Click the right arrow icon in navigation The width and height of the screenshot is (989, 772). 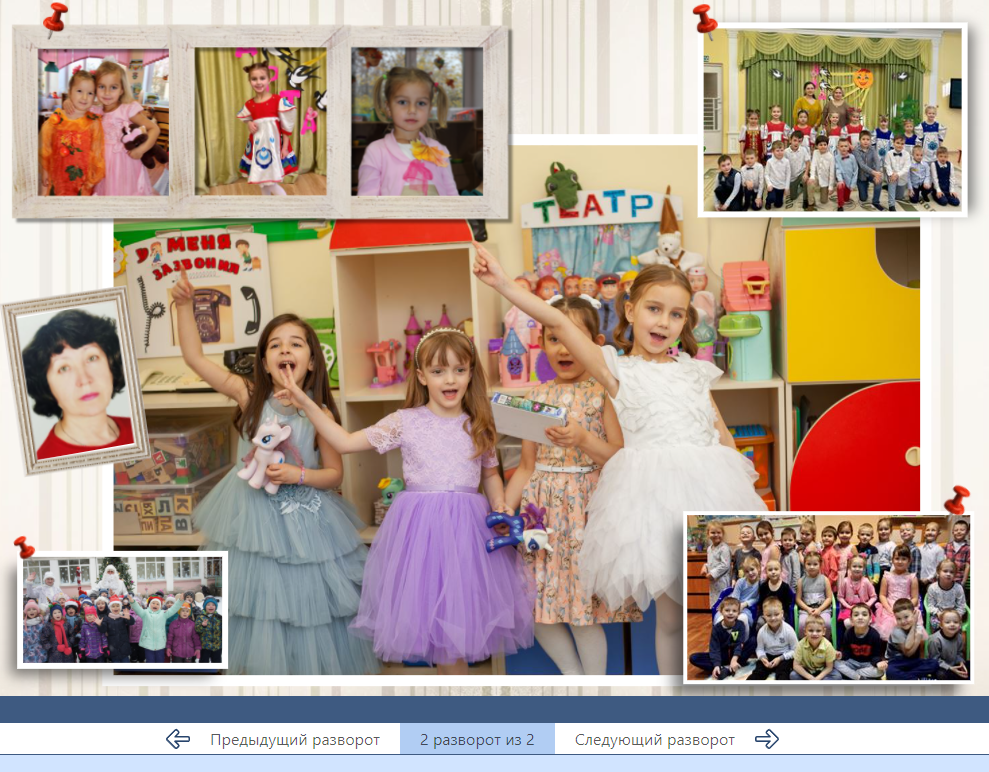[x=767, y=740]
